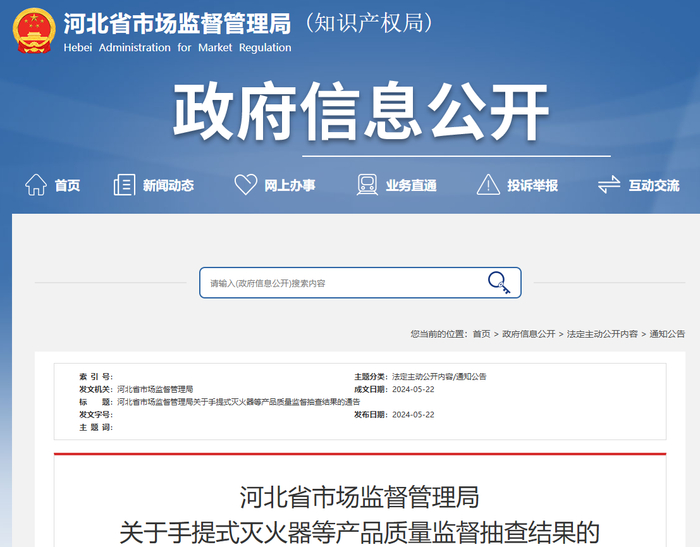700x547 pixels.
Task: Open the 业务直通 navigation item
Action: point(411,185)
